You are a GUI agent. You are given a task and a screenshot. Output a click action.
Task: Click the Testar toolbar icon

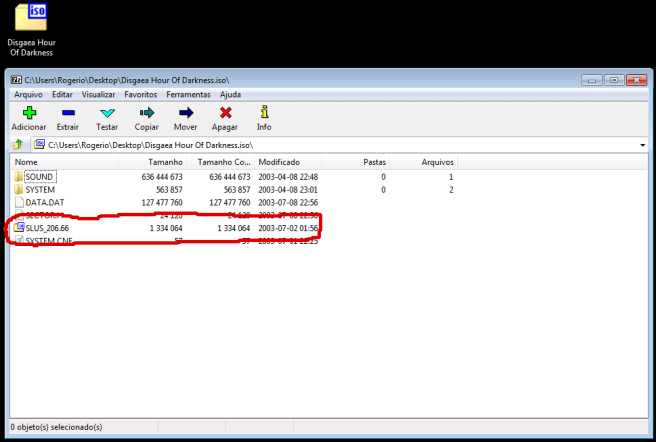(x=107, y=113)
